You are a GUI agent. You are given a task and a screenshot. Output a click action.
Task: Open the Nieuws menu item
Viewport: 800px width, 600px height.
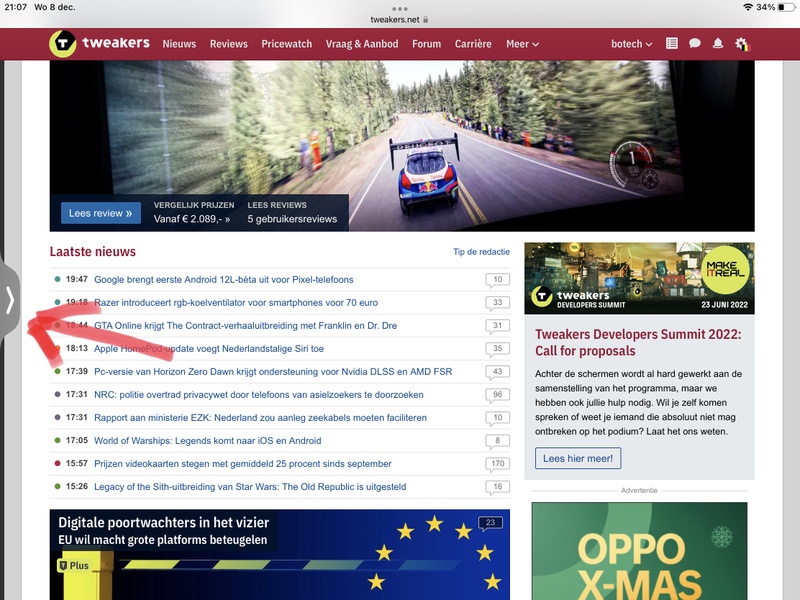click(179, 44)
